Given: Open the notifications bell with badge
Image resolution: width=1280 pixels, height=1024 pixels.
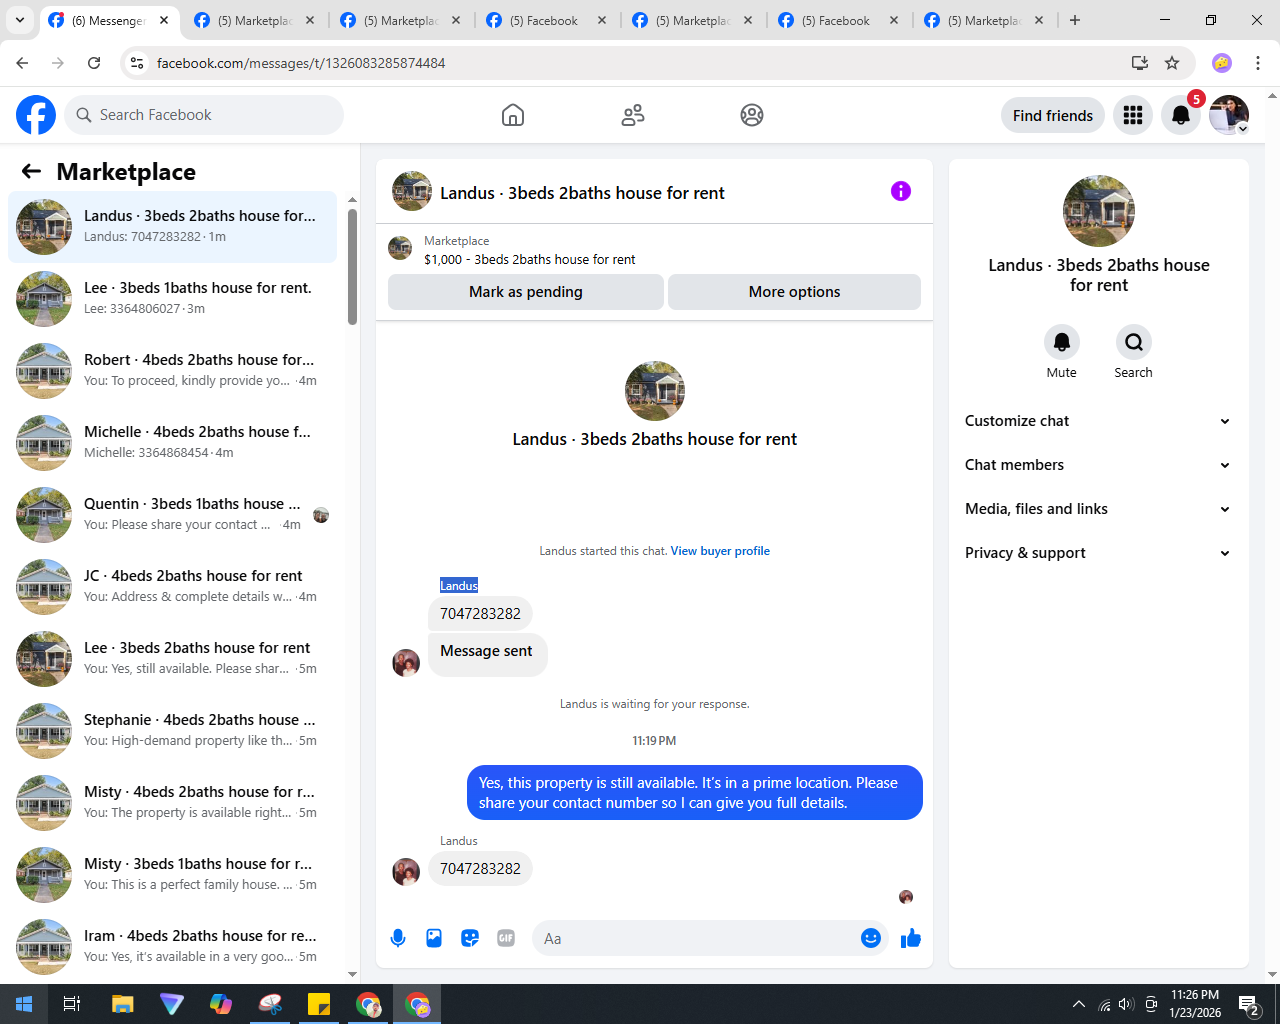Looking at the screenshot, I should click(1181, 115).
